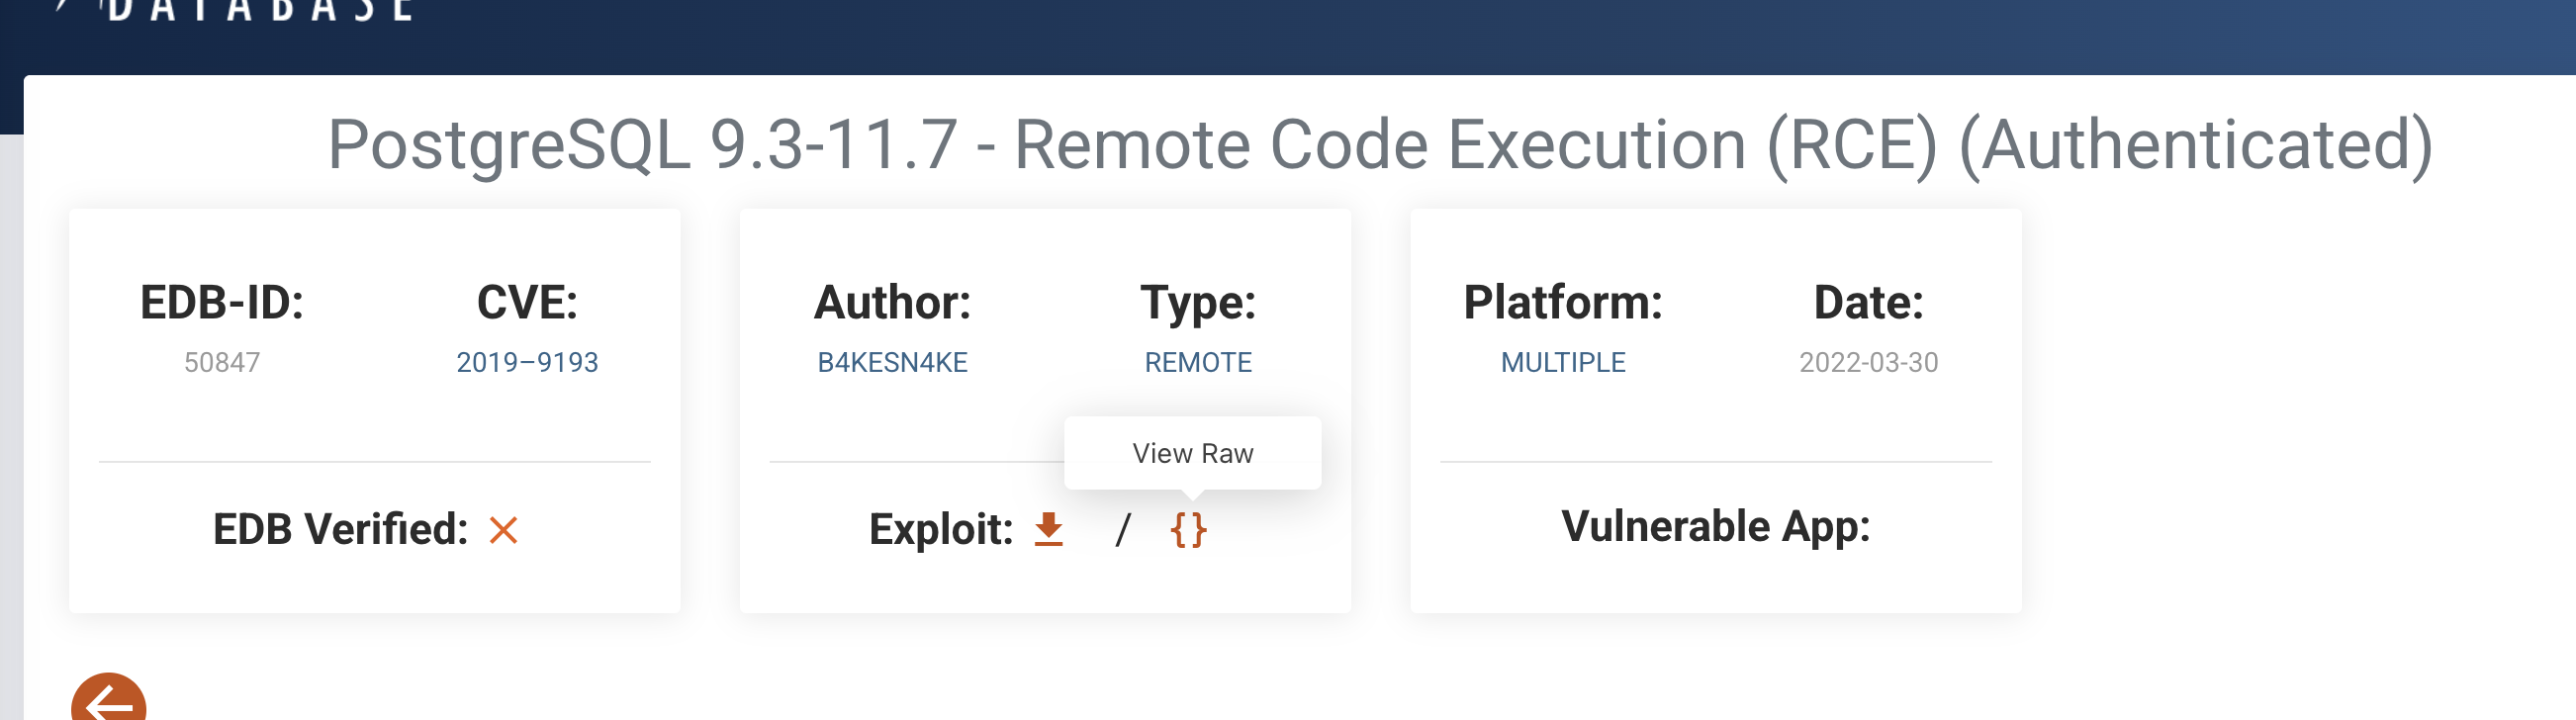
Task: Select the EDB-ID value 50847
Action: (x=222, y=362)
